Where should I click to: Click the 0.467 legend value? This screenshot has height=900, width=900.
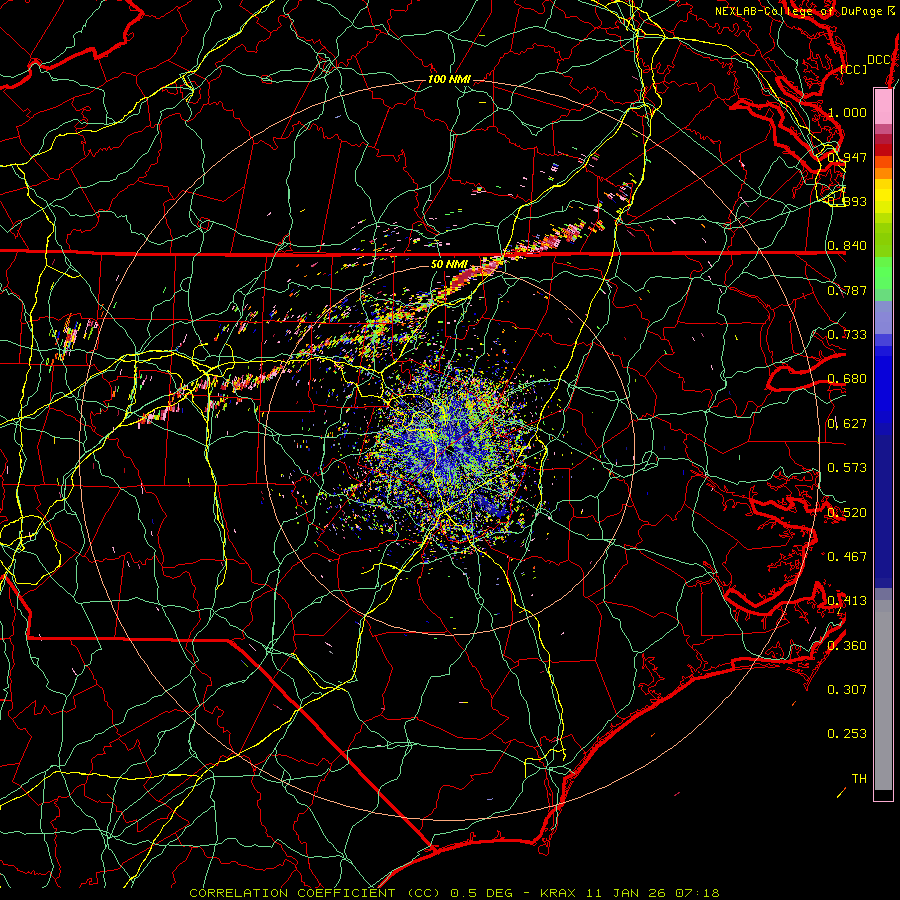tap(847, 557)
